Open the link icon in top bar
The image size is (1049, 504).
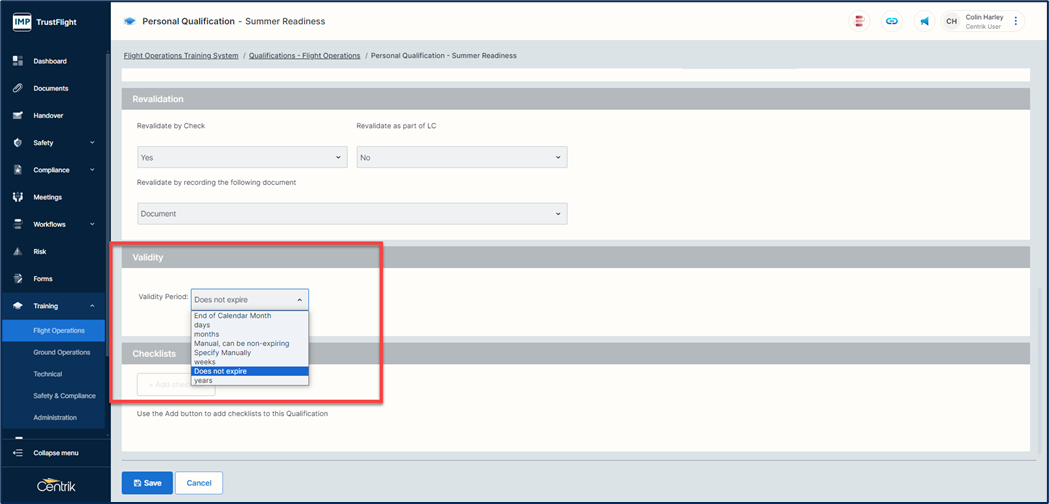point(891,21)
